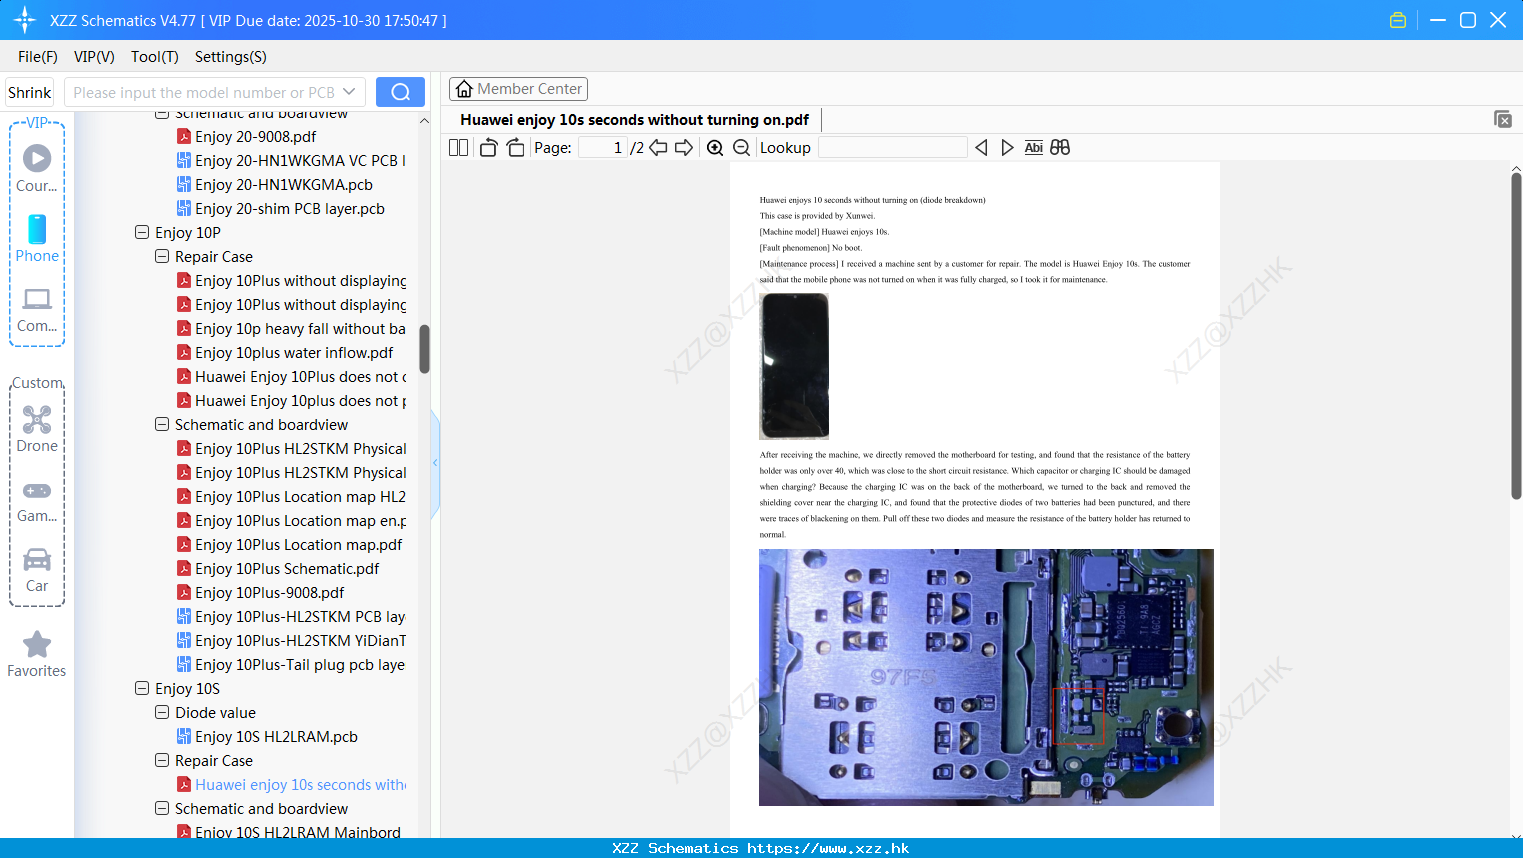Open the Car category
The width and height of the screenshot is (1523, 858).
tap(37, 570)
